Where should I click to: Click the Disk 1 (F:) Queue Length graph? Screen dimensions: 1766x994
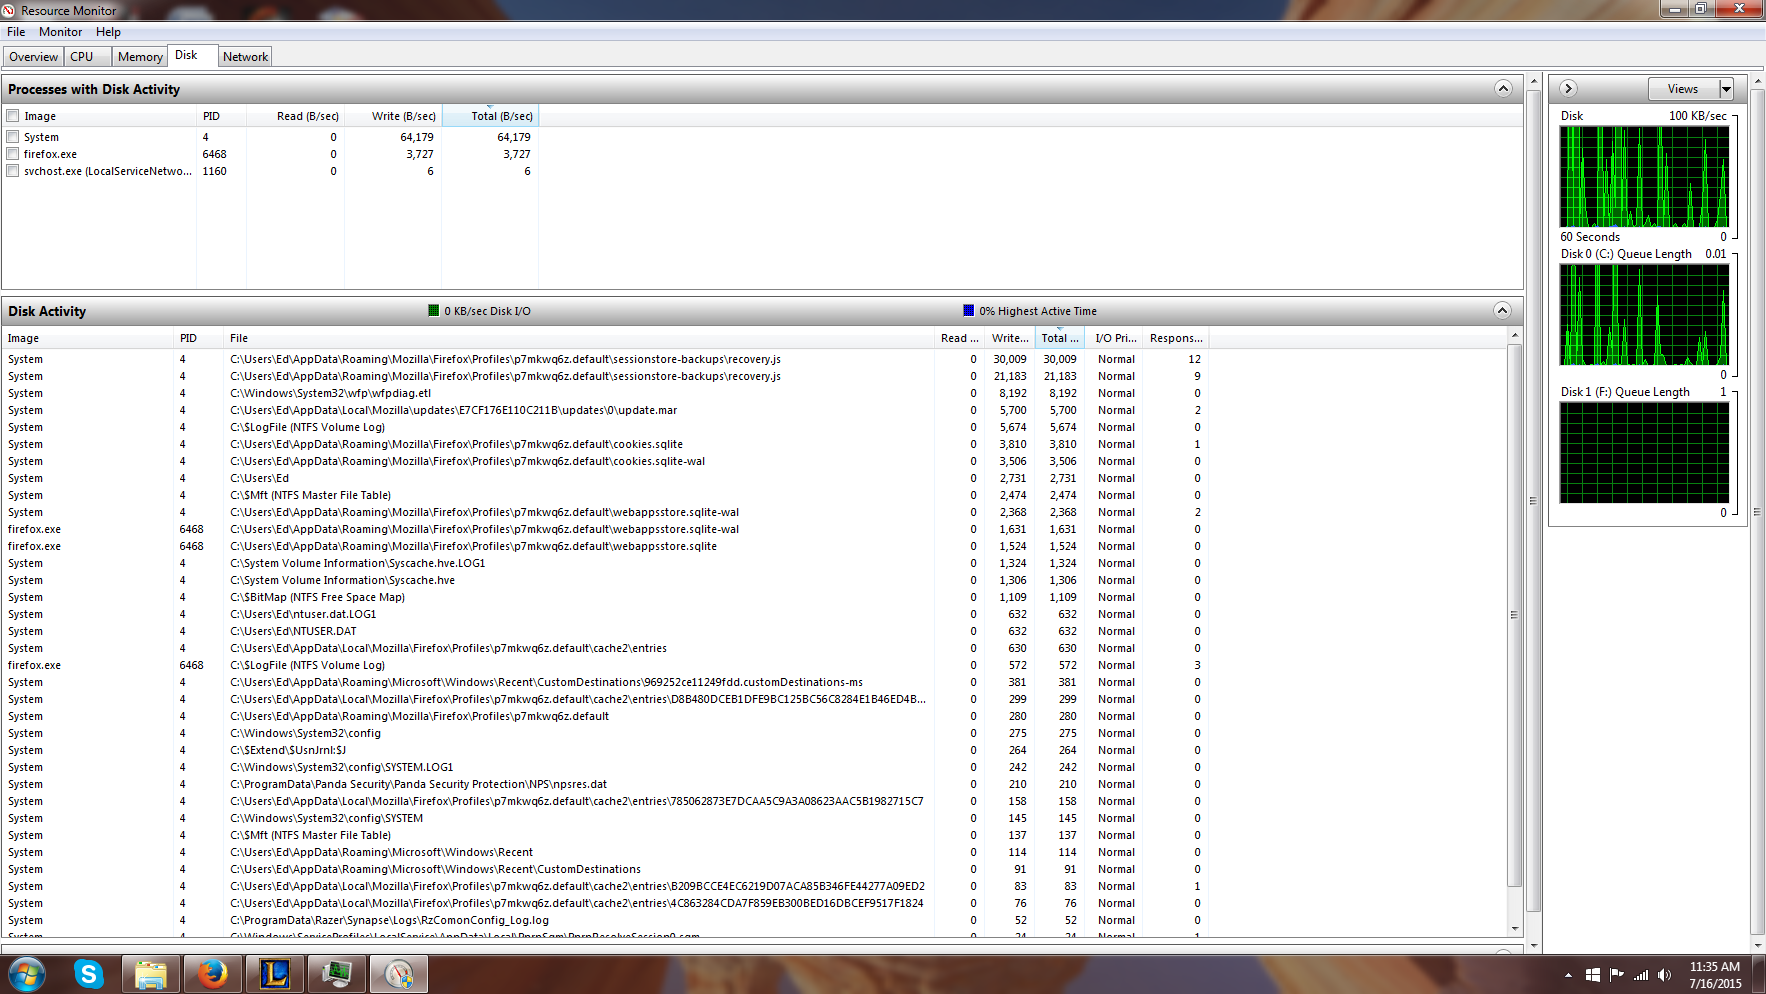pos(1644,453)
